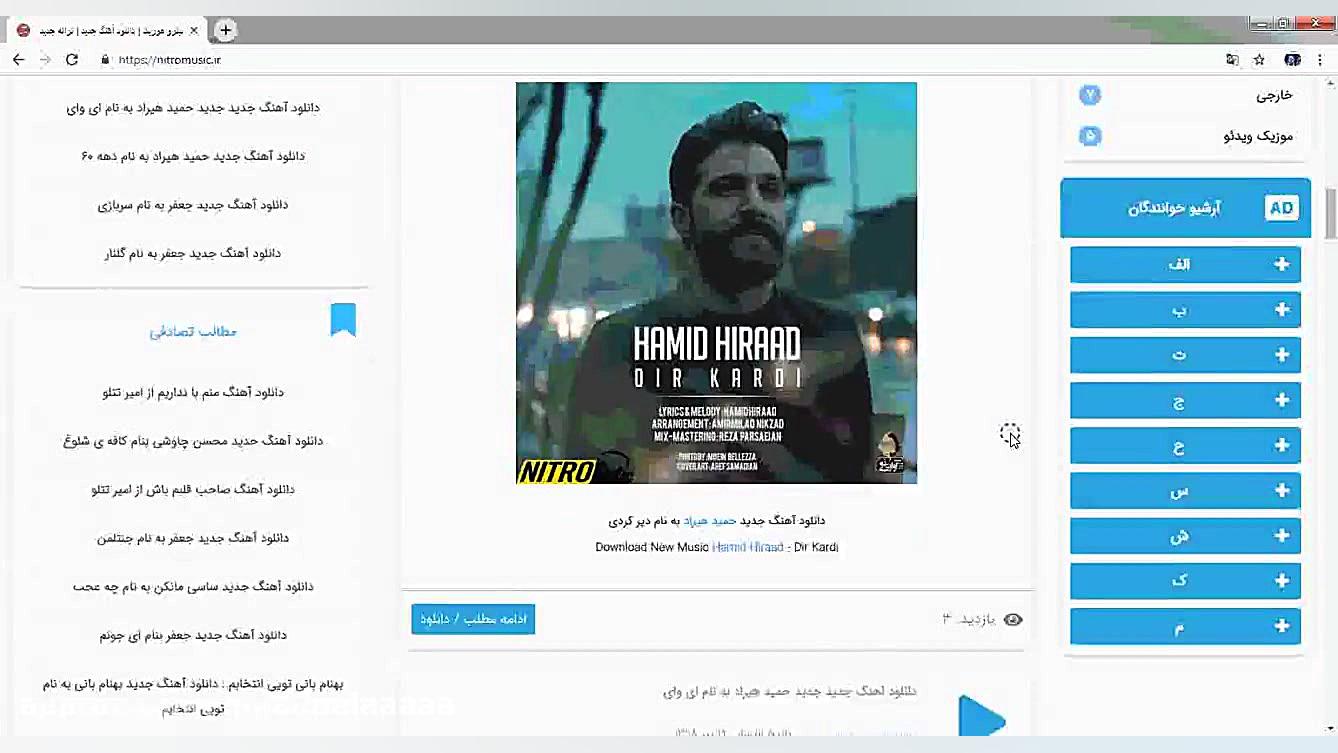
Task: Expand the م singers archive row
Action: point(1185,627)
